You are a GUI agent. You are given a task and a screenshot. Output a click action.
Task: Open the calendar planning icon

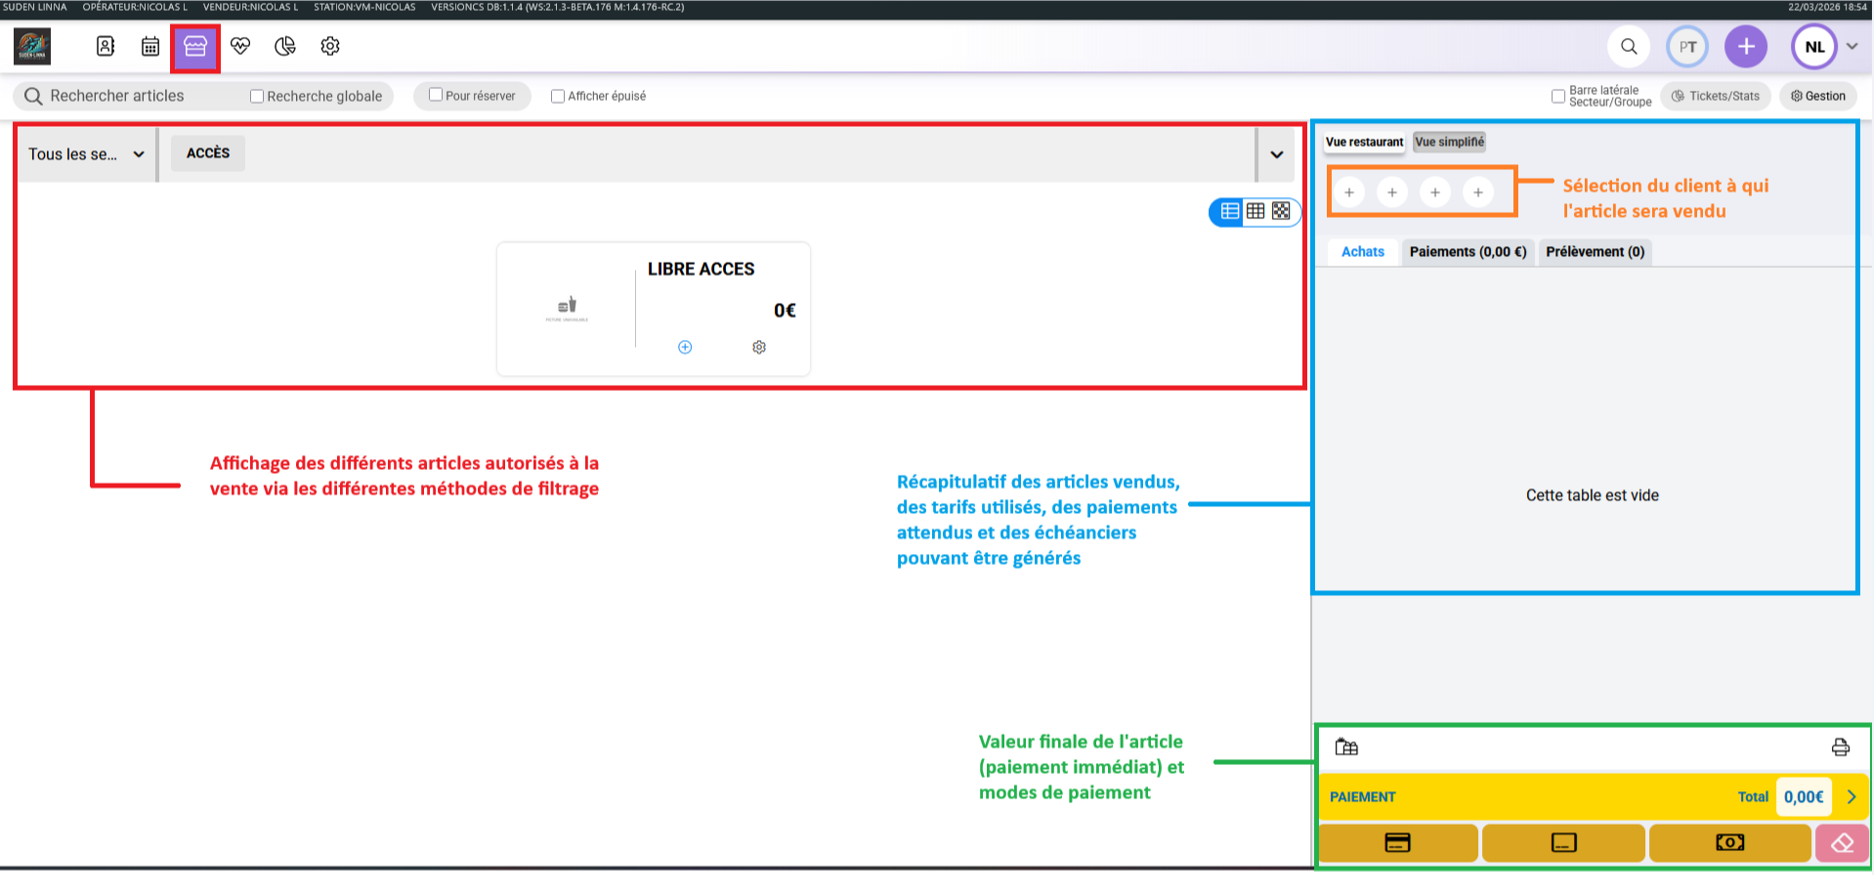coord(150,46)
